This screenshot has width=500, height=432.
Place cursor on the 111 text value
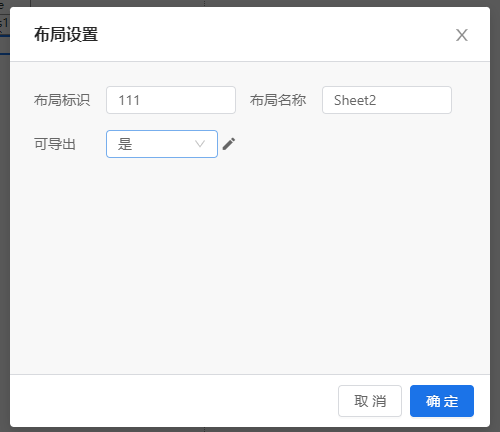[129, 100]
